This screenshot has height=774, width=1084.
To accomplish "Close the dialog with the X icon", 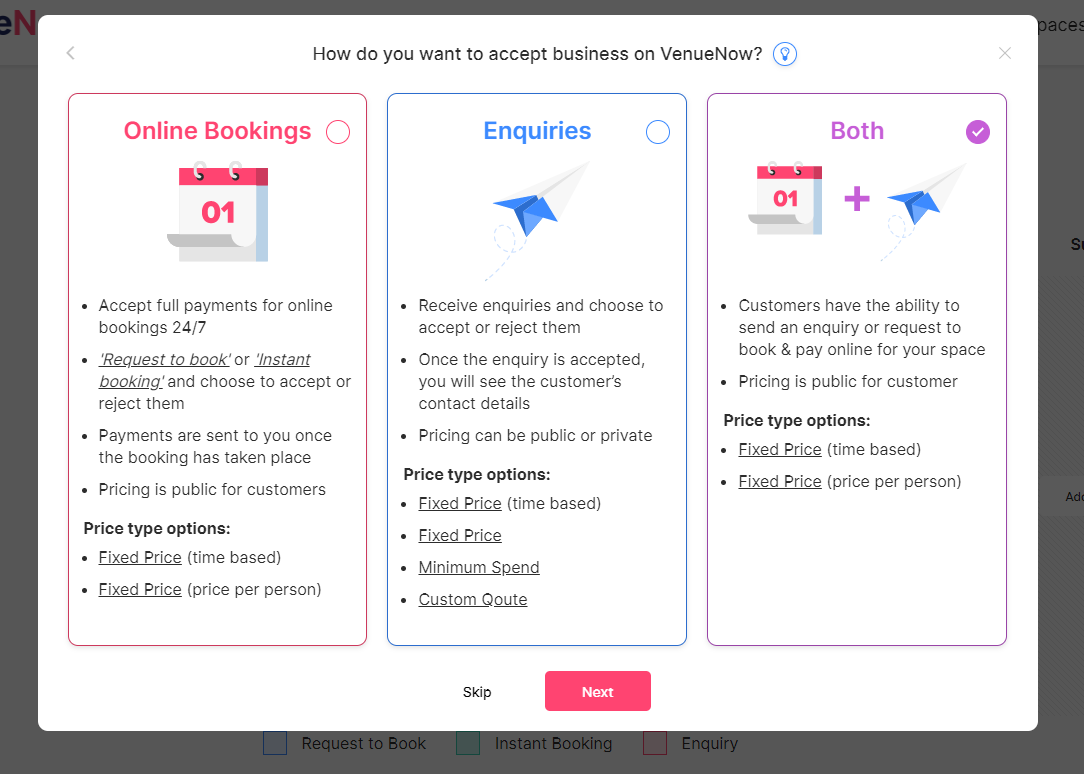I will pos(1005,53).
